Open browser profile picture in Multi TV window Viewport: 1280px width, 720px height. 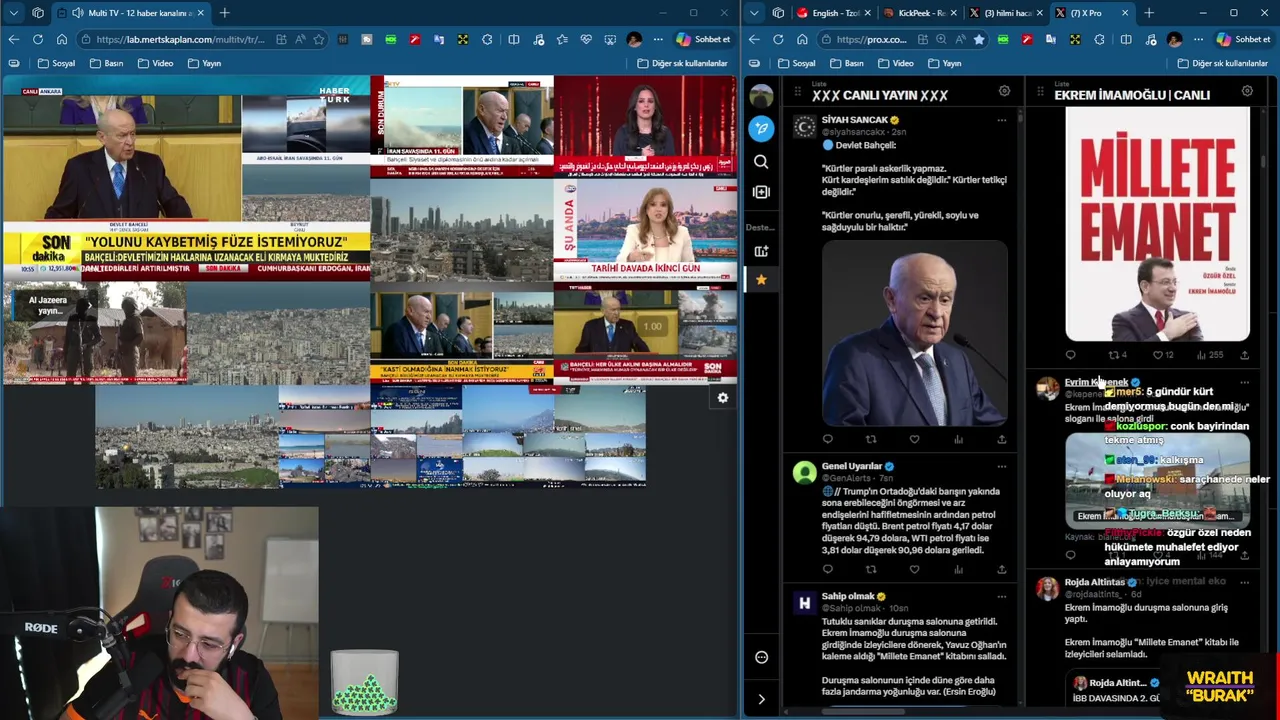click(634, 39)
